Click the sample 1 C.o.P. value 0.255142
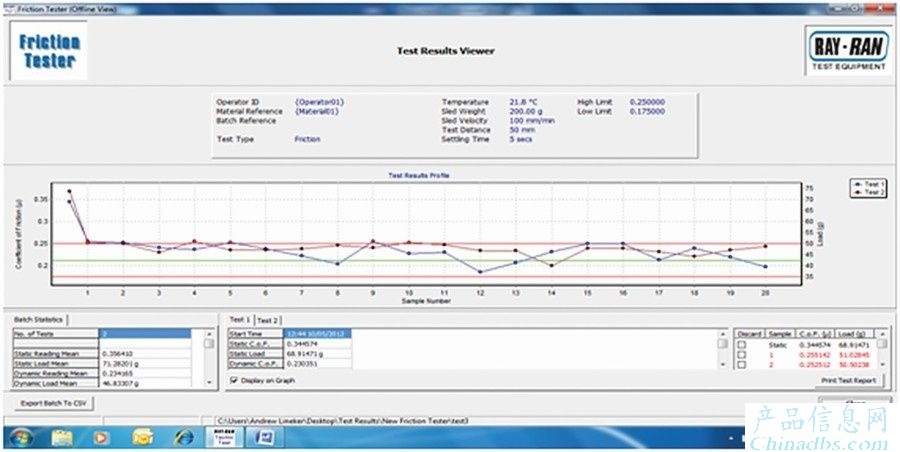900x452 pixels. pos(813,355)
